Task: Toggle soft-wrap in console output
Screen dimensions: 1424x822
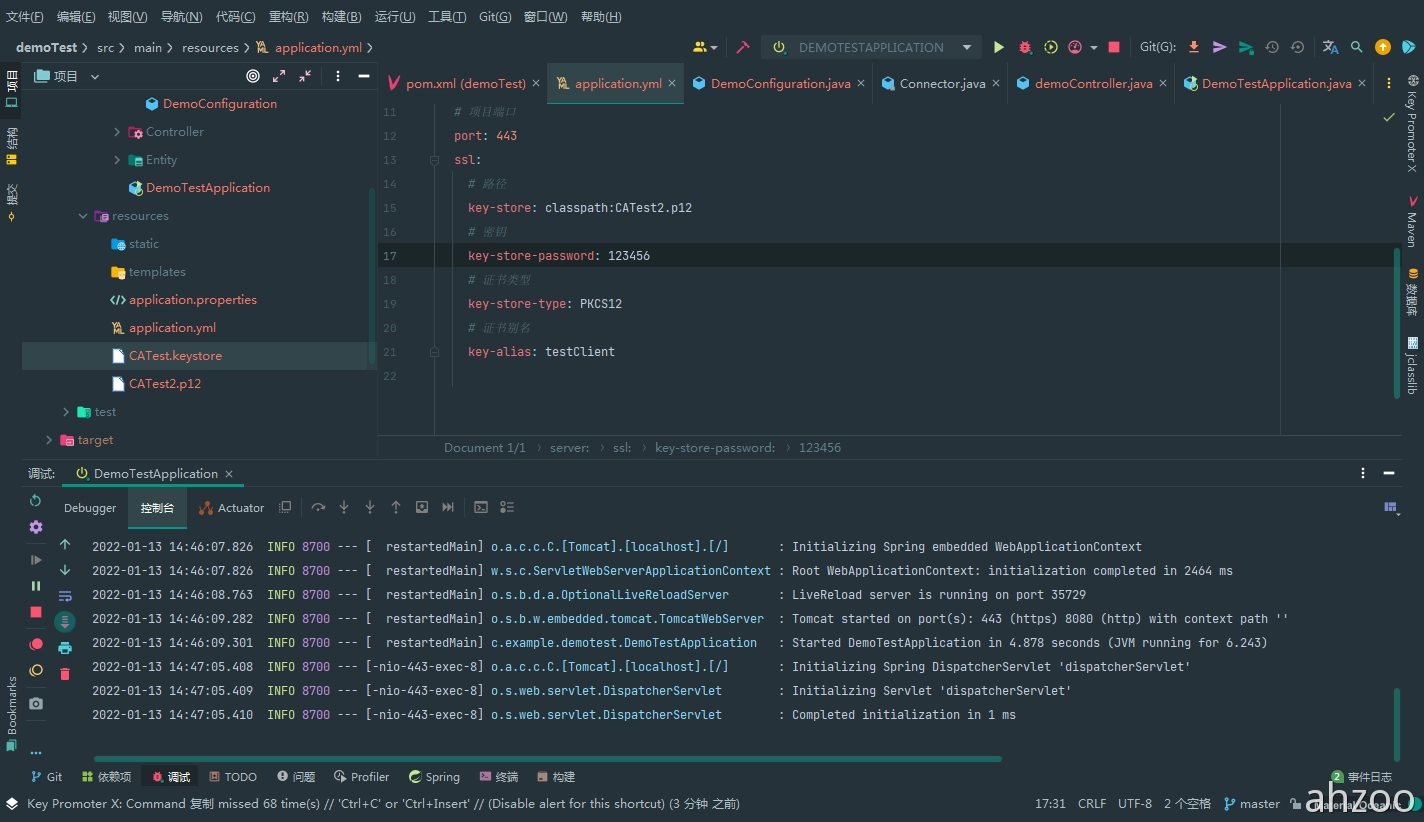Action: coord(65,596)
